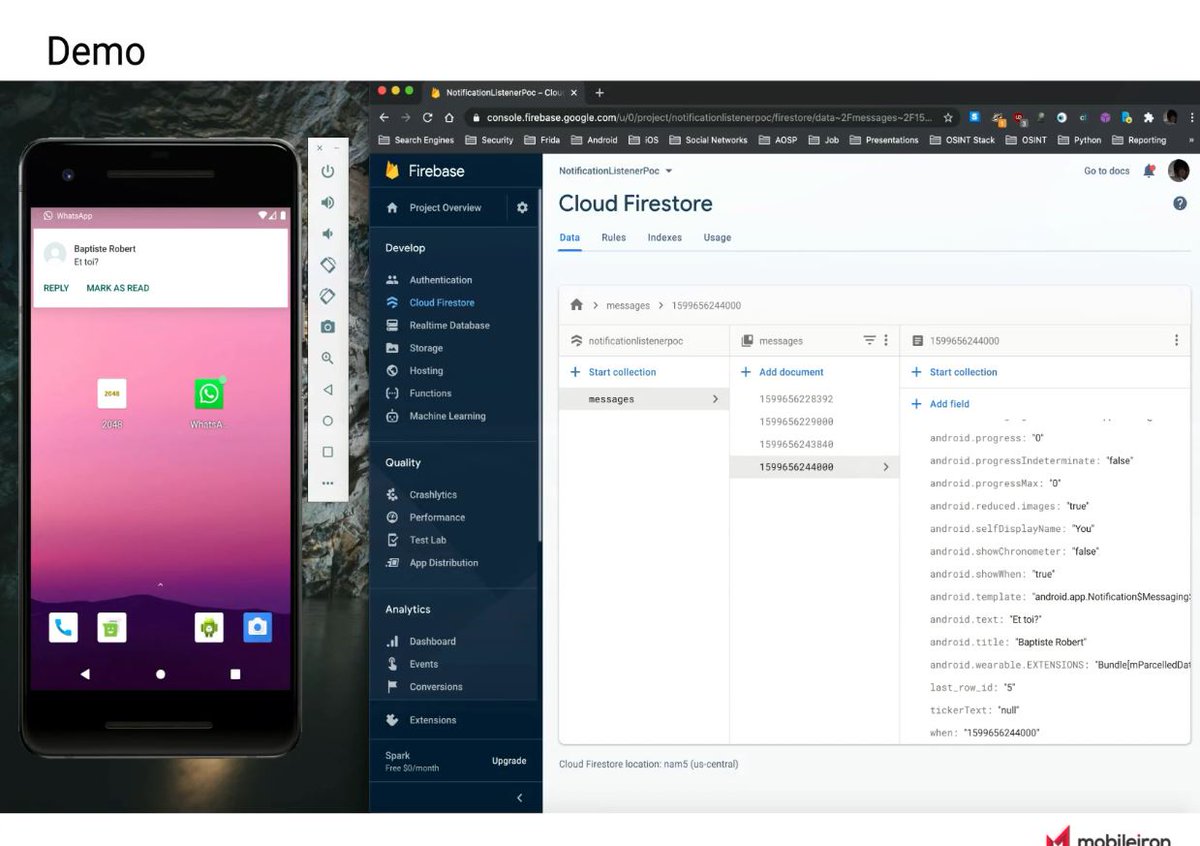Bookmark page with the star icon
This screenshot has width=1200, height=846.
(948, 117)
